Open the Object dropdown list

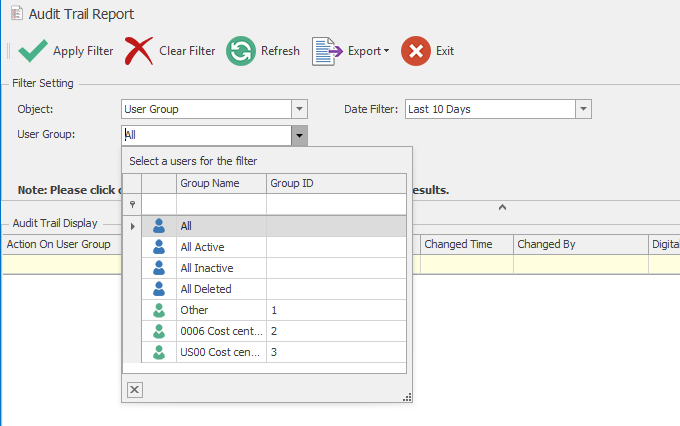pyautogui.click(x=299, y=109)
